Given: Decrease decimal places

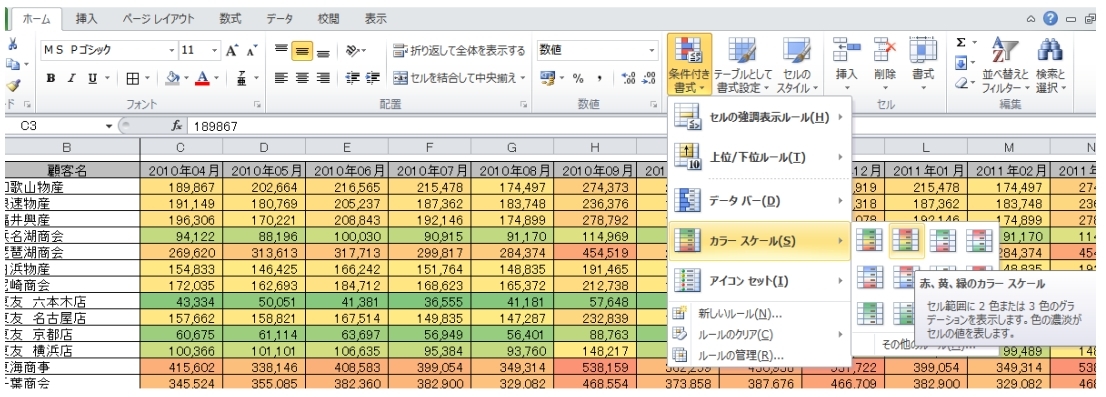Looking at the screenshot, I should (649, 78).
